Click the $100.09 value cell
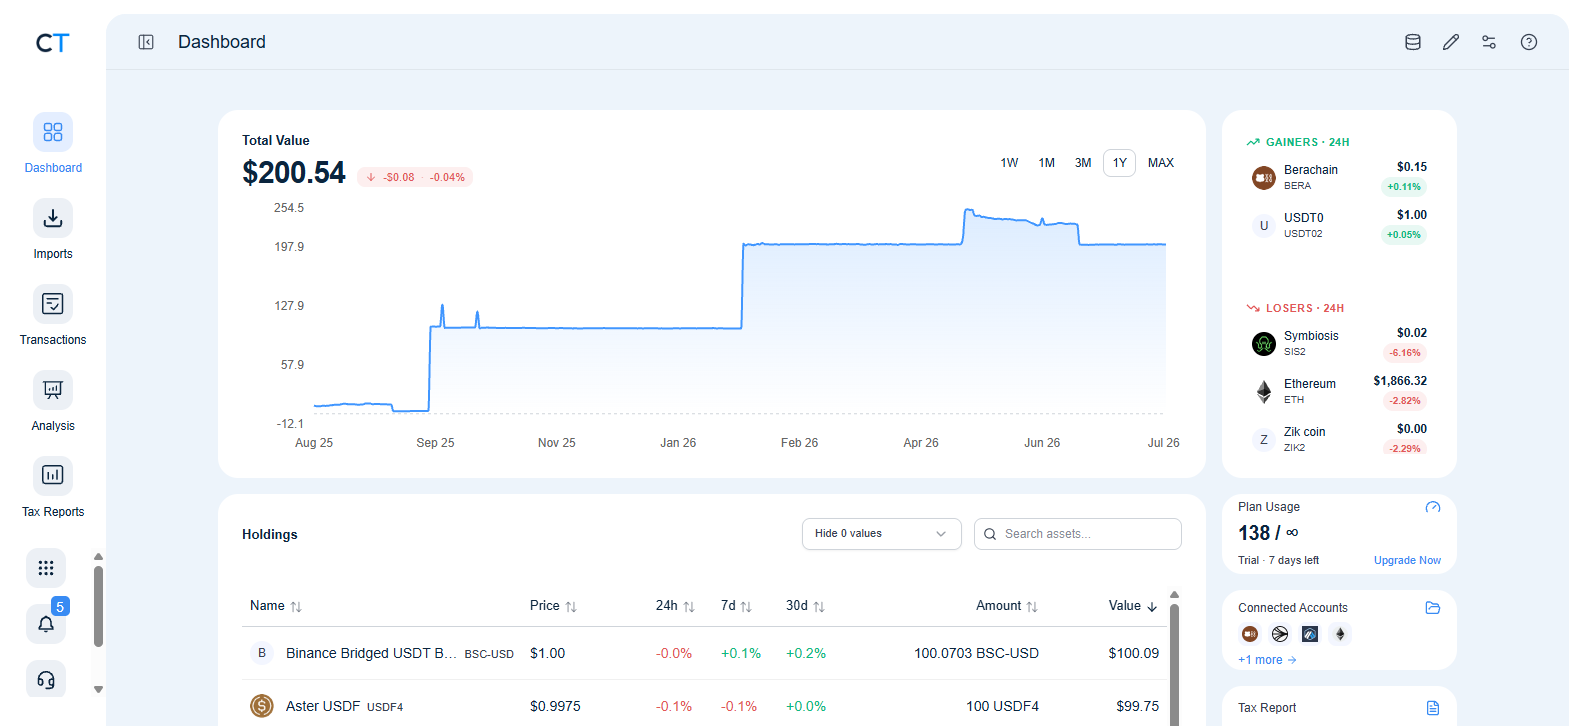This screenshot has width=1569, height=726. click(1133, 653)
